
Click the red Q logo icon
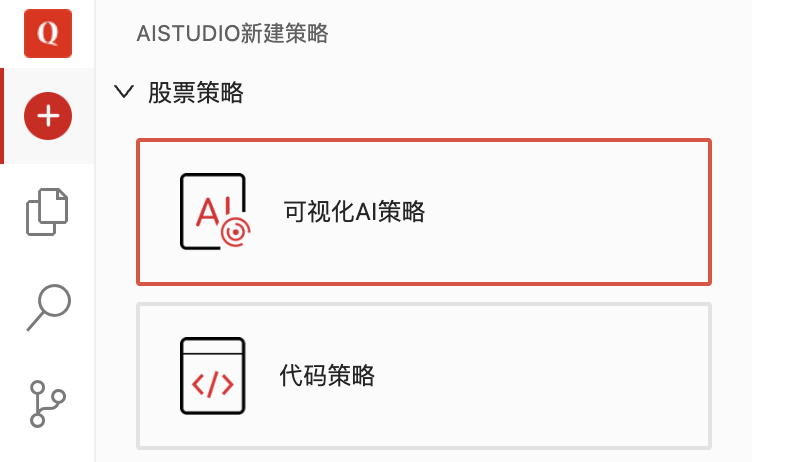(x=48, y=33)
